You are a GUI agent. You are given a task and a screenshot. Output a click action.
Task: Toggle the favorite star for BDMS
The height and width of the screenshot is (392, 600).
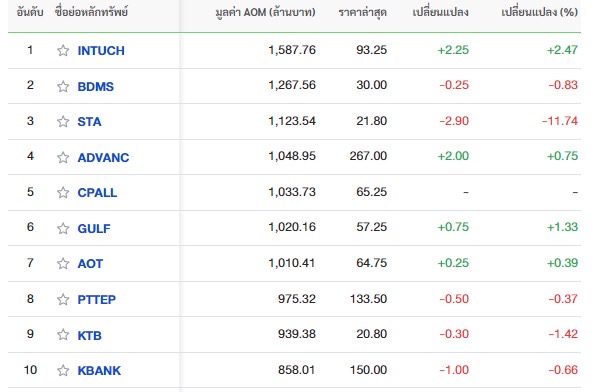[63, 87]
